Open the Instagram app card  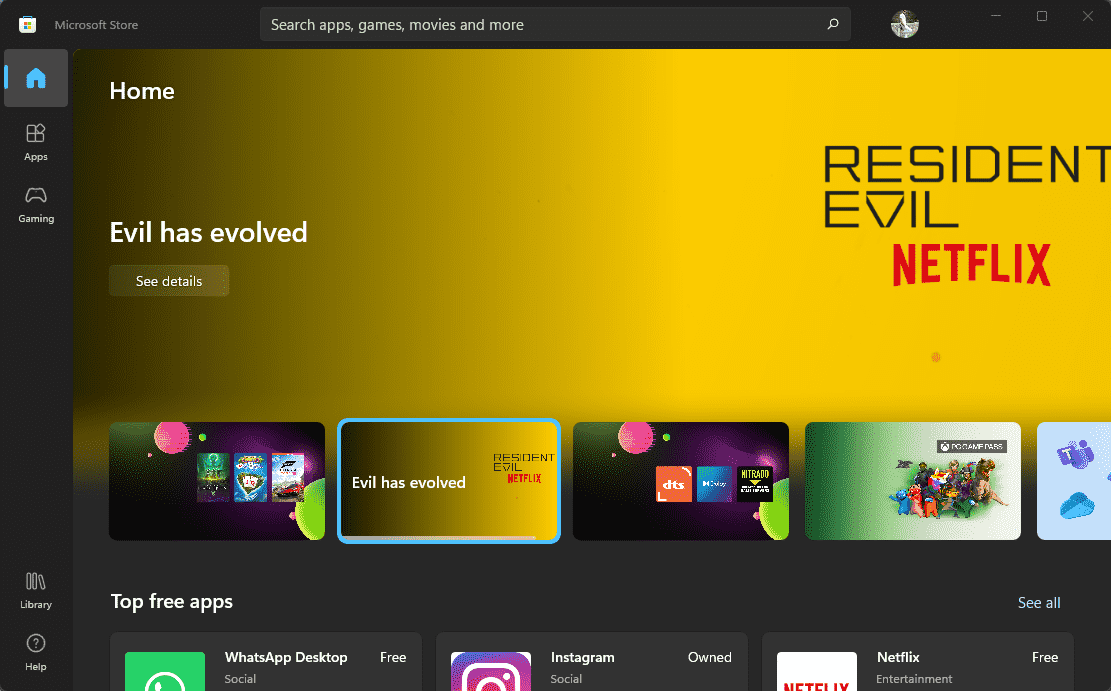point(592,662)
